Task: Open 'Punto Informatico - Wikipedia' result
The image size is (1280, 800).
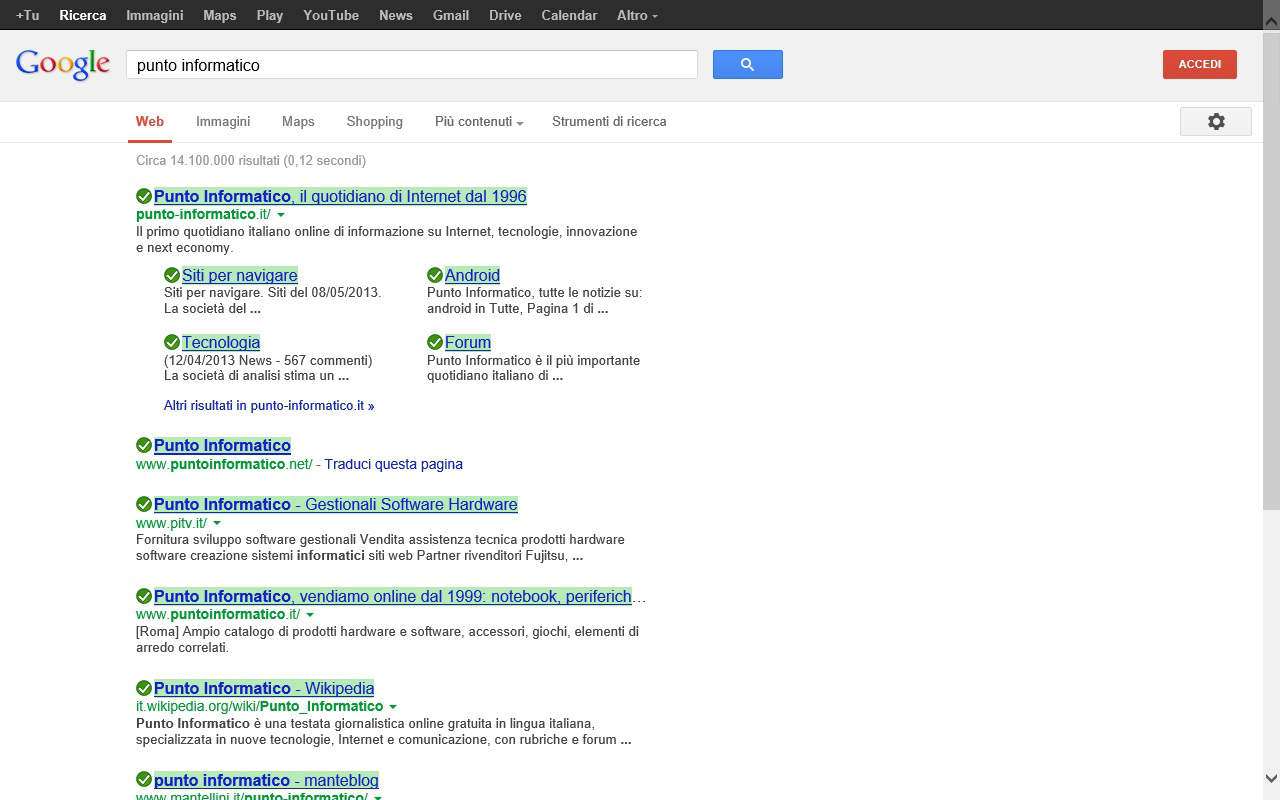Action: (264, 688)
